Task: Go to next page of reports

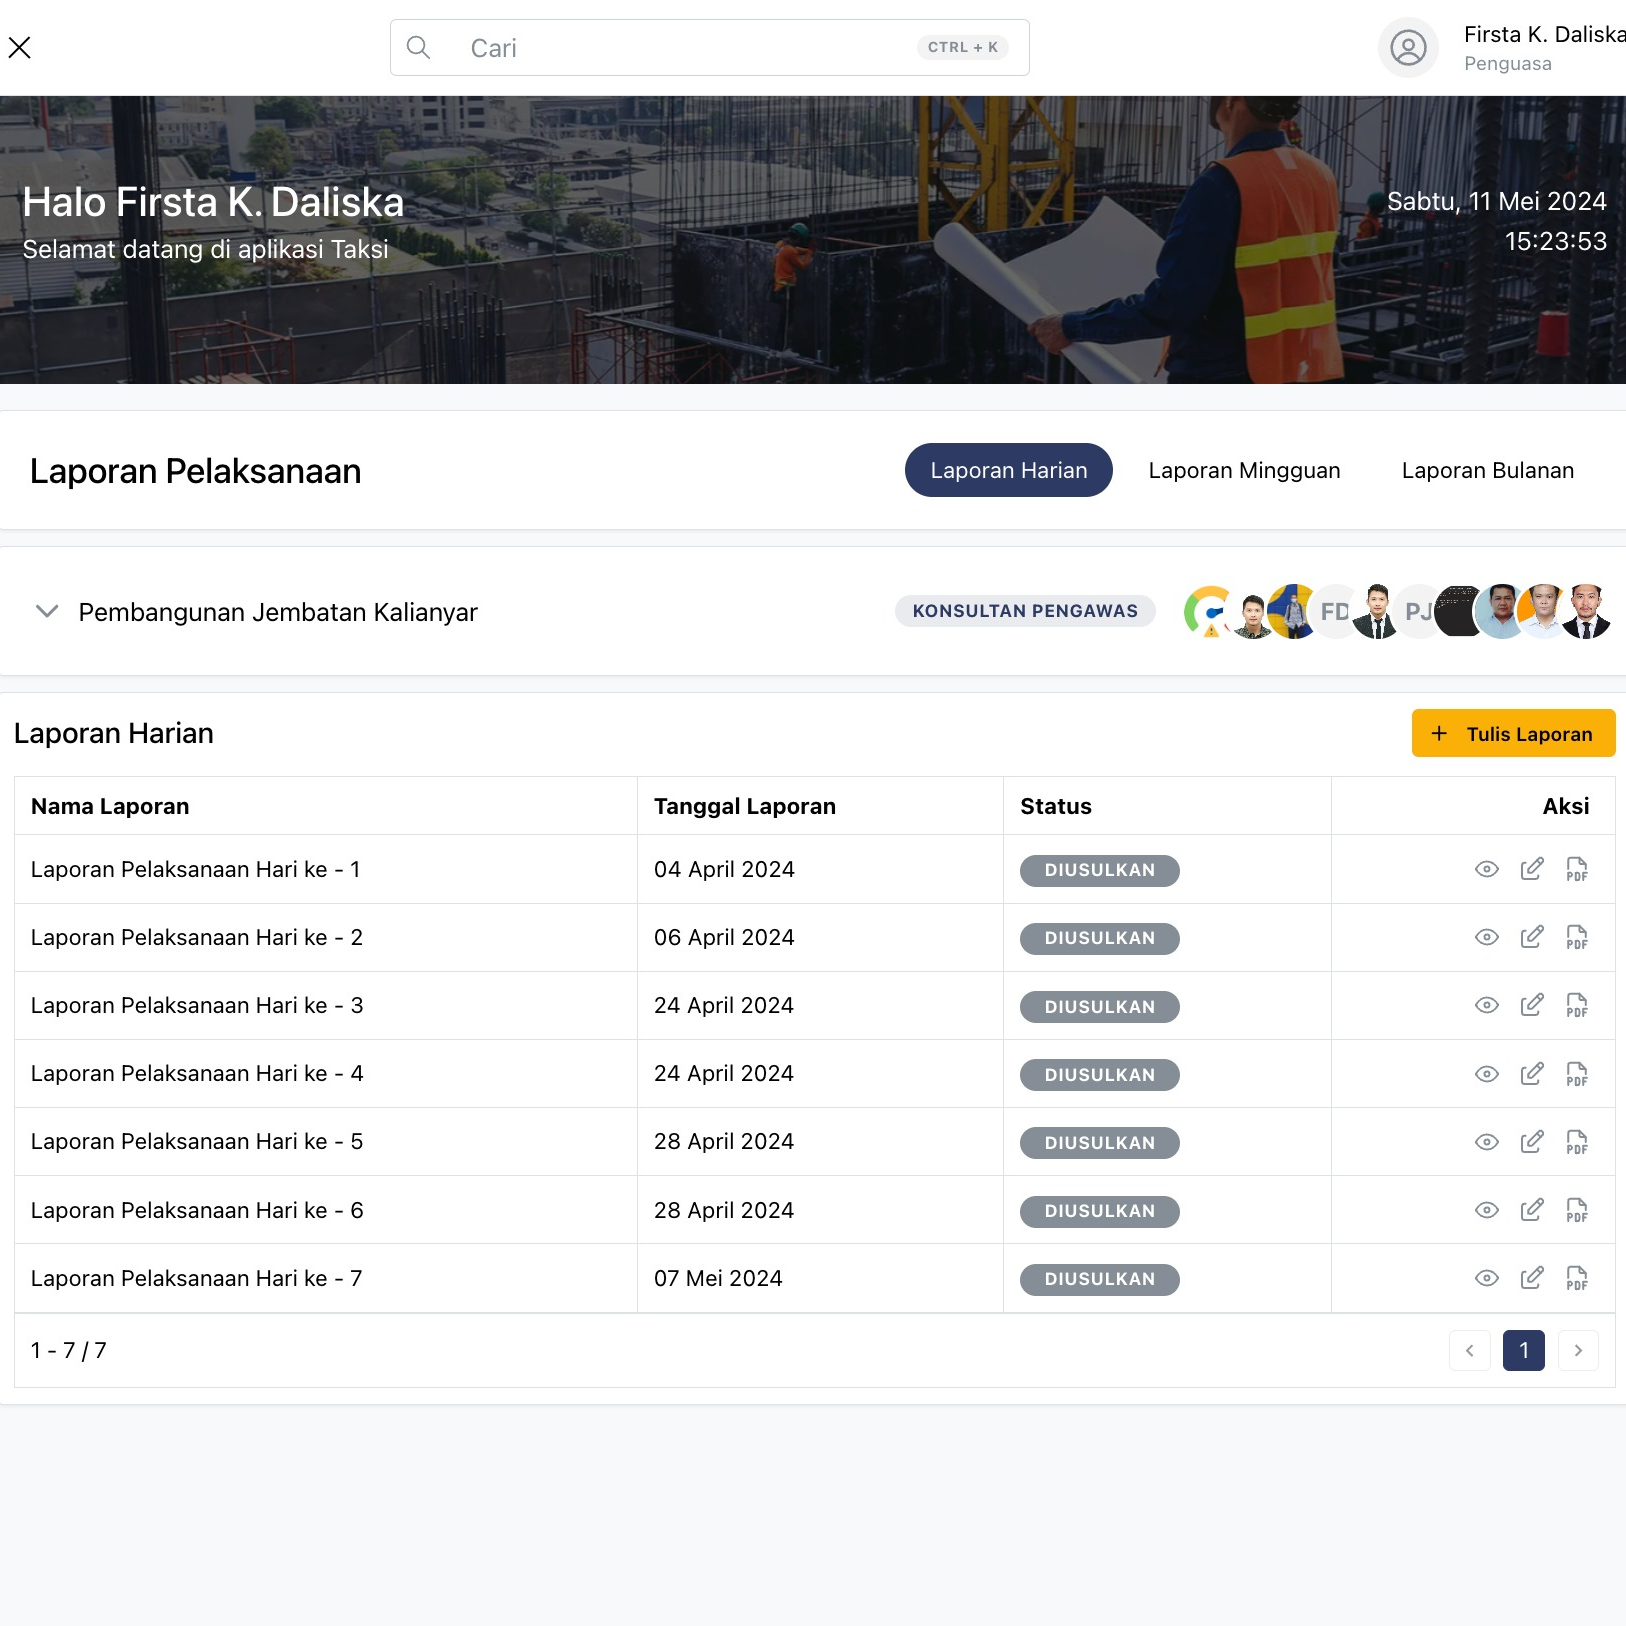Action: pos(1577,1350)
